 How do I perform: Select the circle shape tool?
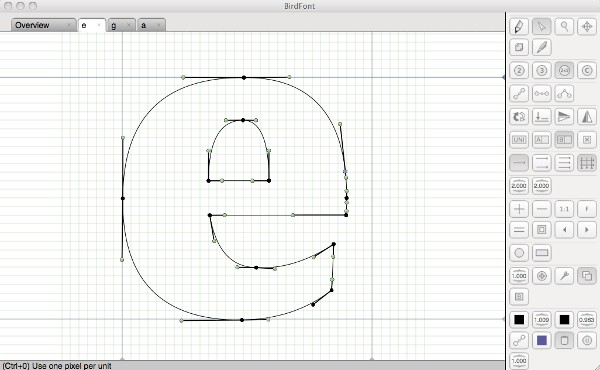point(519,253)
